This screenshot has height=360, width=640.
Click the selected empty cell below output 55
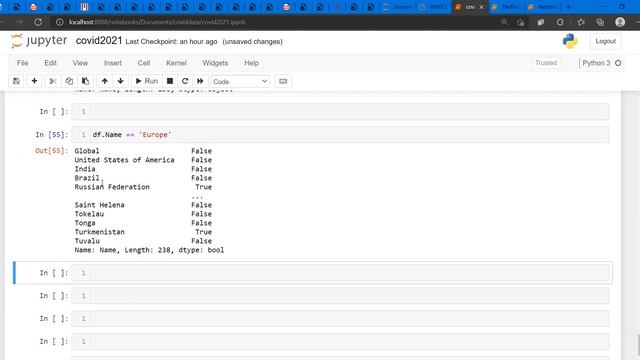pos(340,273)
